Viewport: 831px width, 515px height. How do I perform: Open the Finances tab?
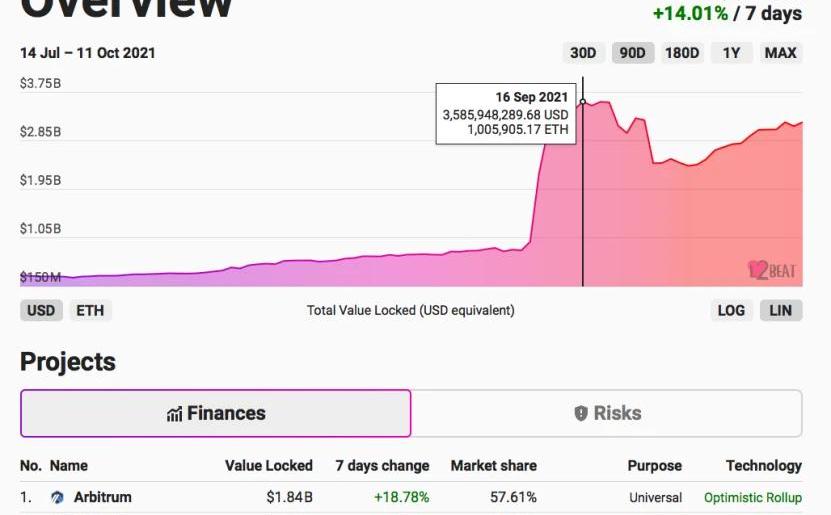point(216,413)
